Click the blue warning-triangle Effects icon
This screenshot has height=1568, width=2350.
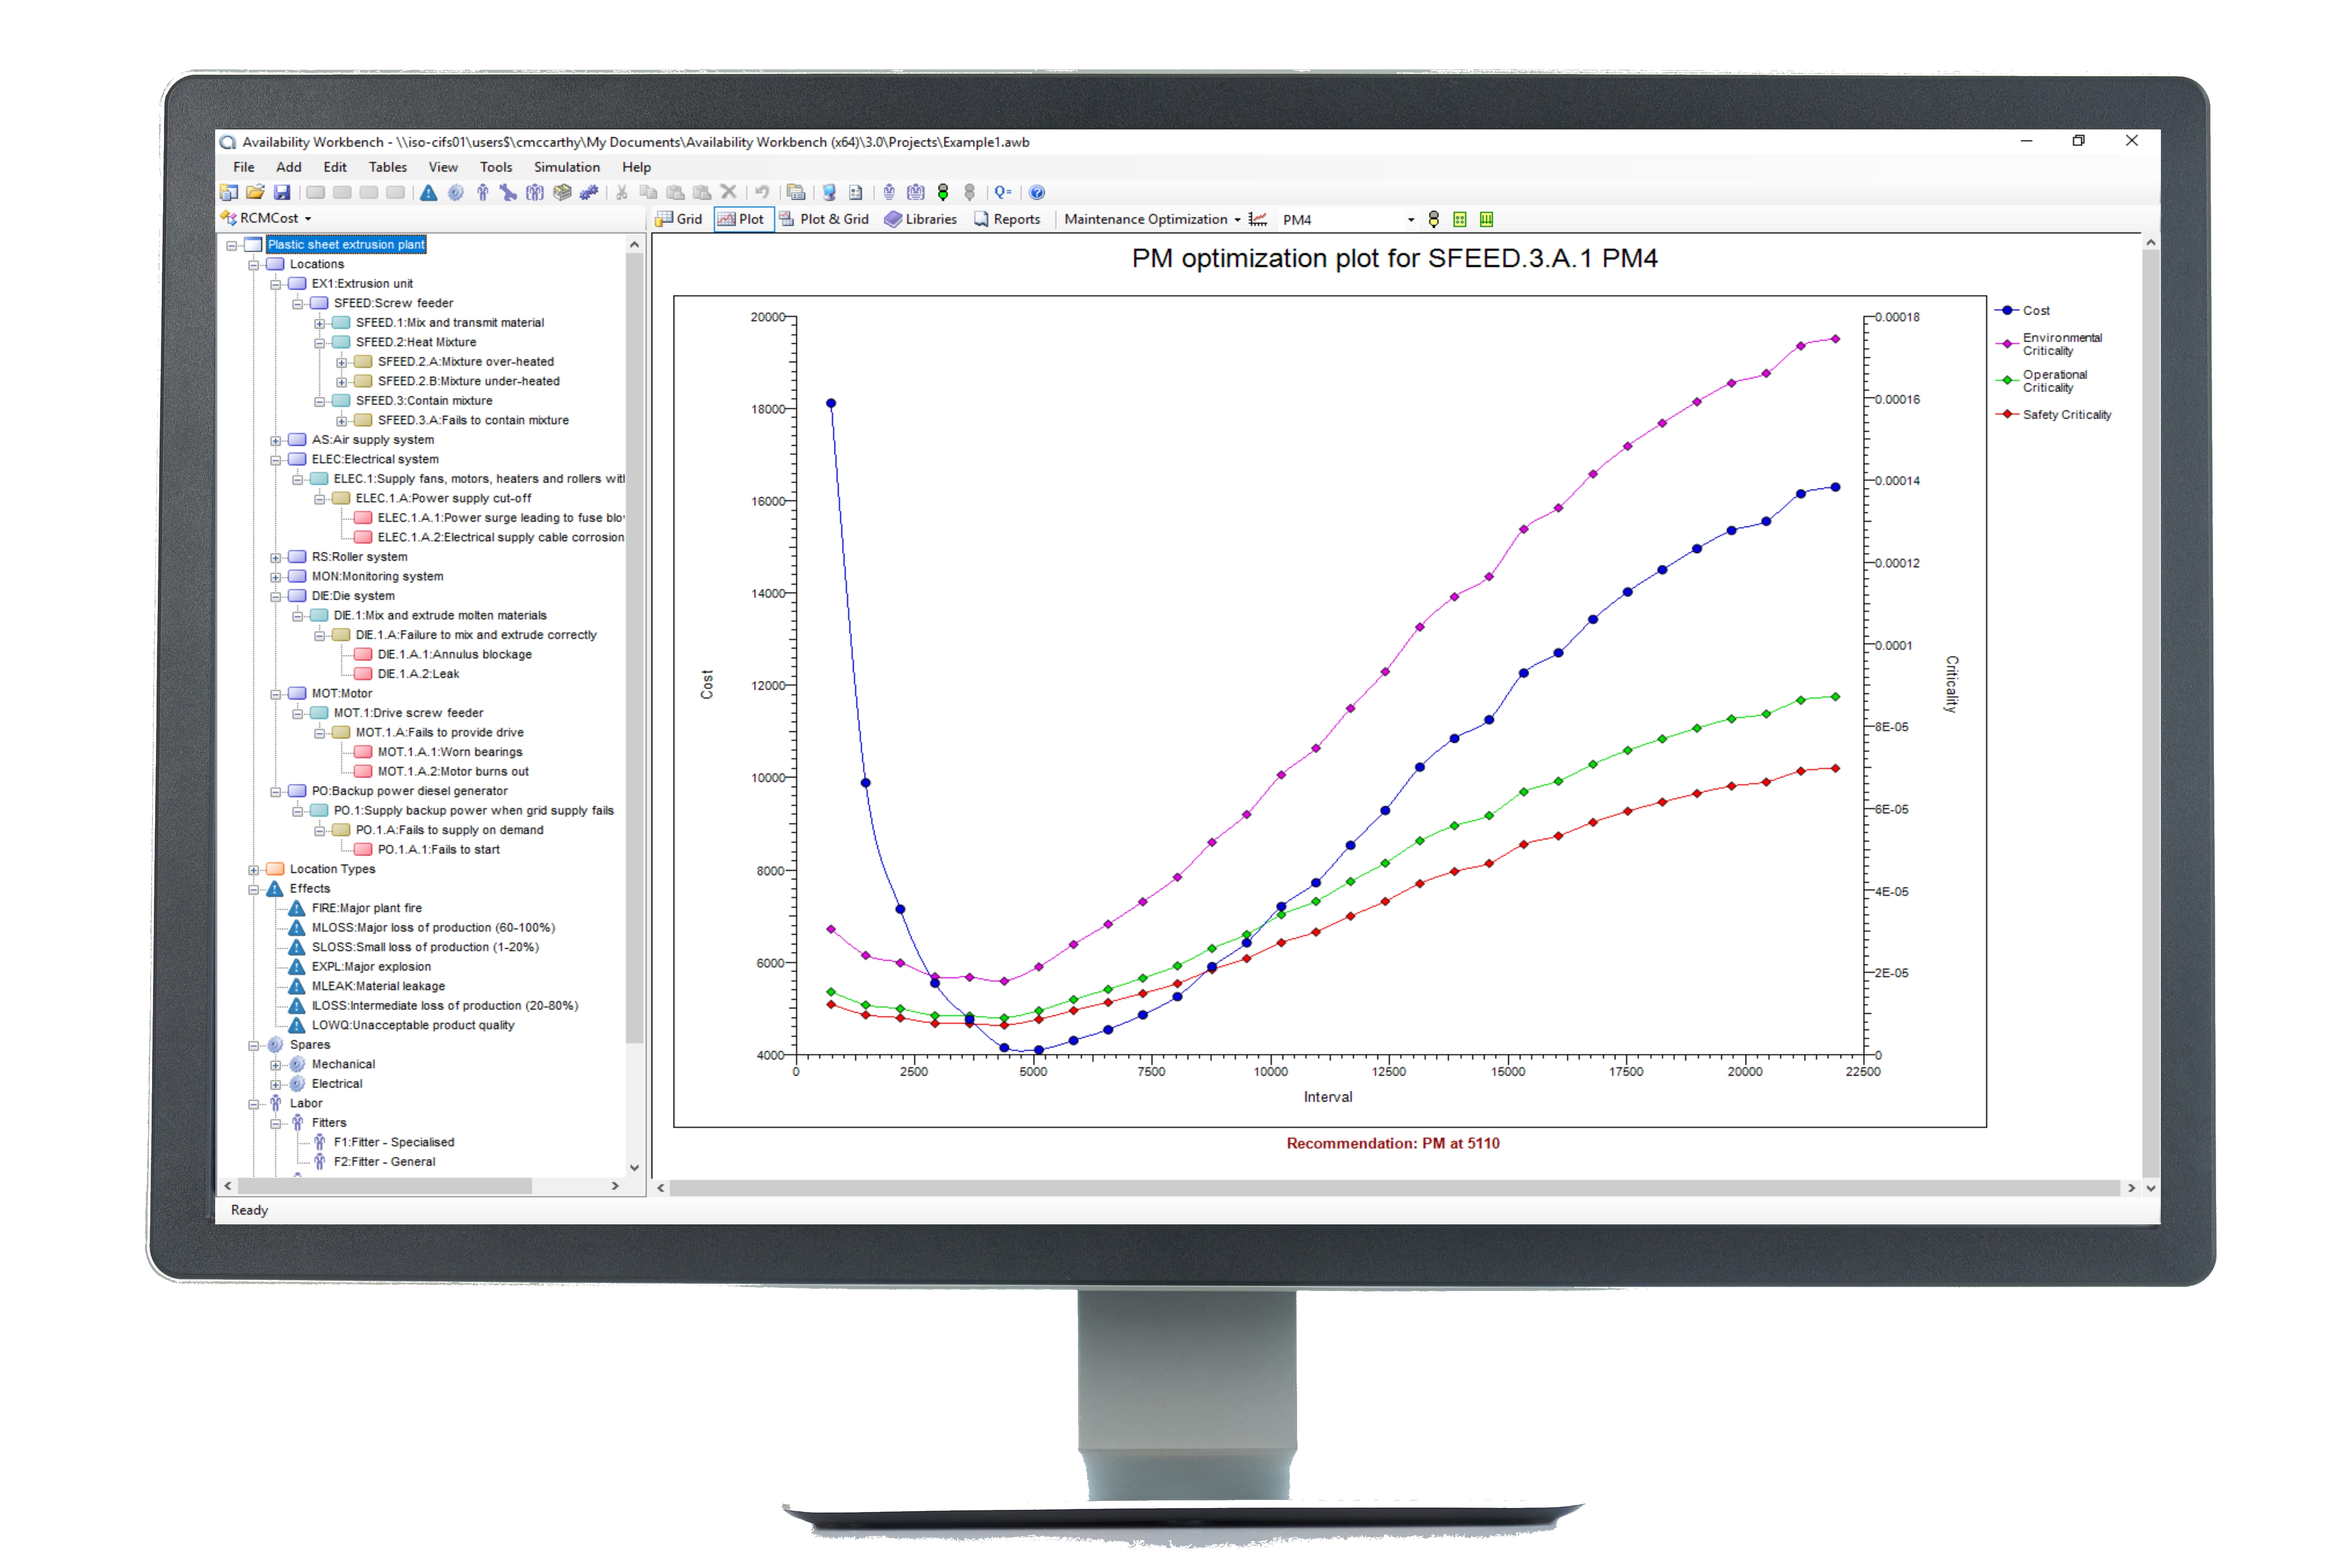click(x=428, y=192)
